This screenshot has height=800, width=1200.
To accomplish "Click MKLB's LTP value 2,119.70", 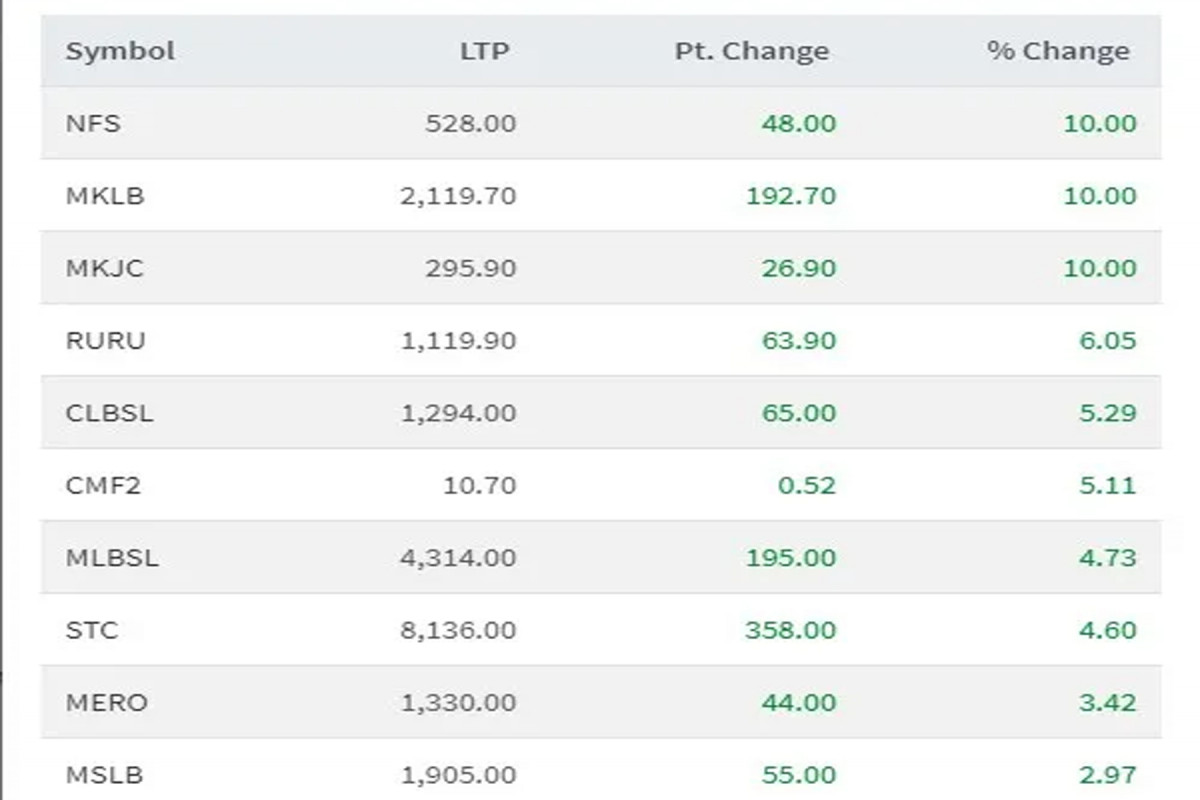I will pos(458,196).
